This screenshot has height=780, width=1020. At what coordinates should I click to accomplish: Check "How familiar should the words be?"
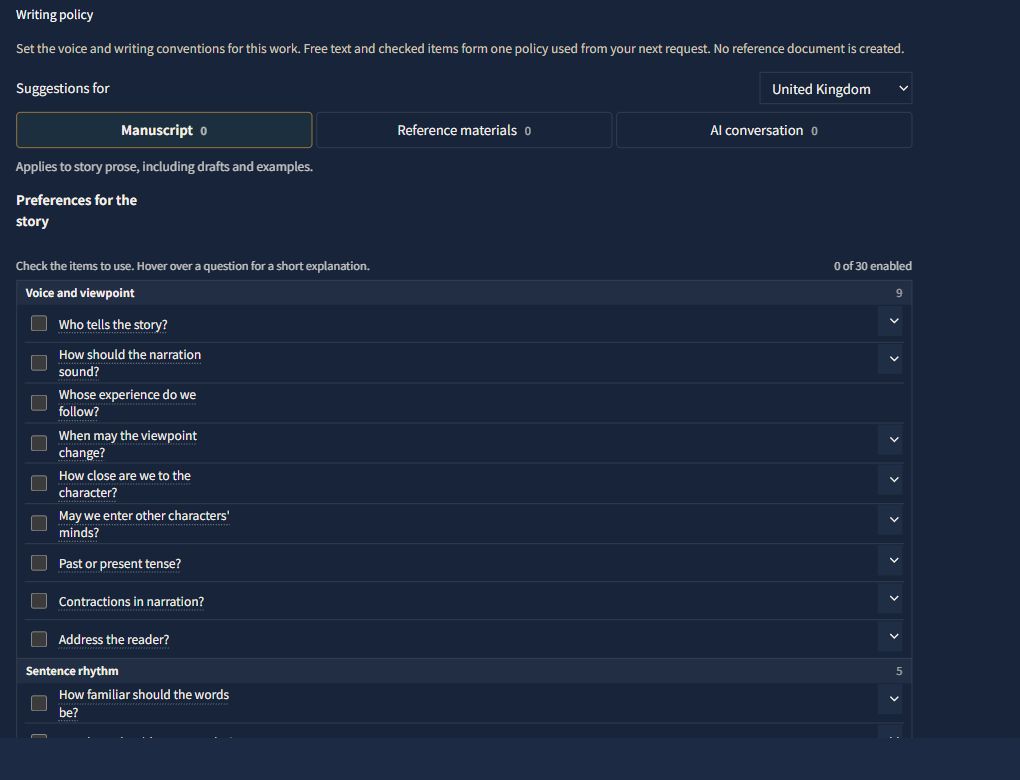coord(39,703)
